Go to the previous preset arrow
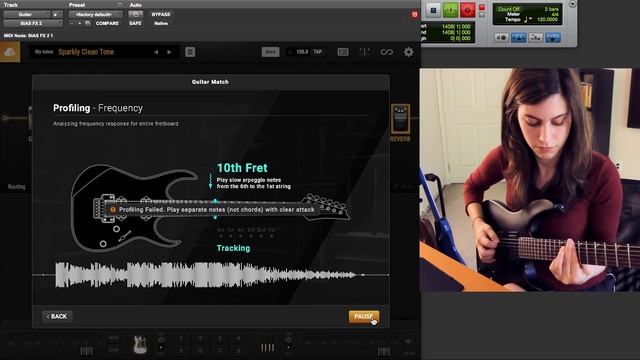This screenshot has width=640, height=360. pyautogui.click(x=156, y=52)
